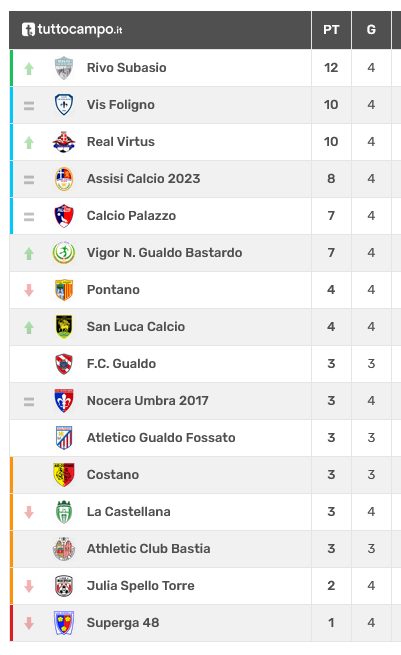This screenshot has width=401, height=655.
Task: Click the San Luca Calcio crest
Action: (64, 327)
